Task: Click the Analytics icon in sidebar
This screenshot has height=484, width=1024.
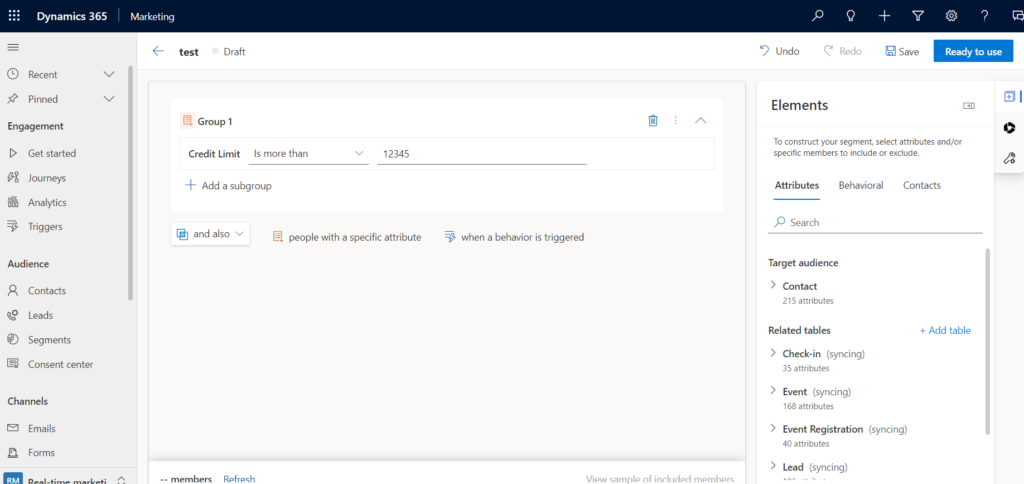Action: click(x=13, y=202)
